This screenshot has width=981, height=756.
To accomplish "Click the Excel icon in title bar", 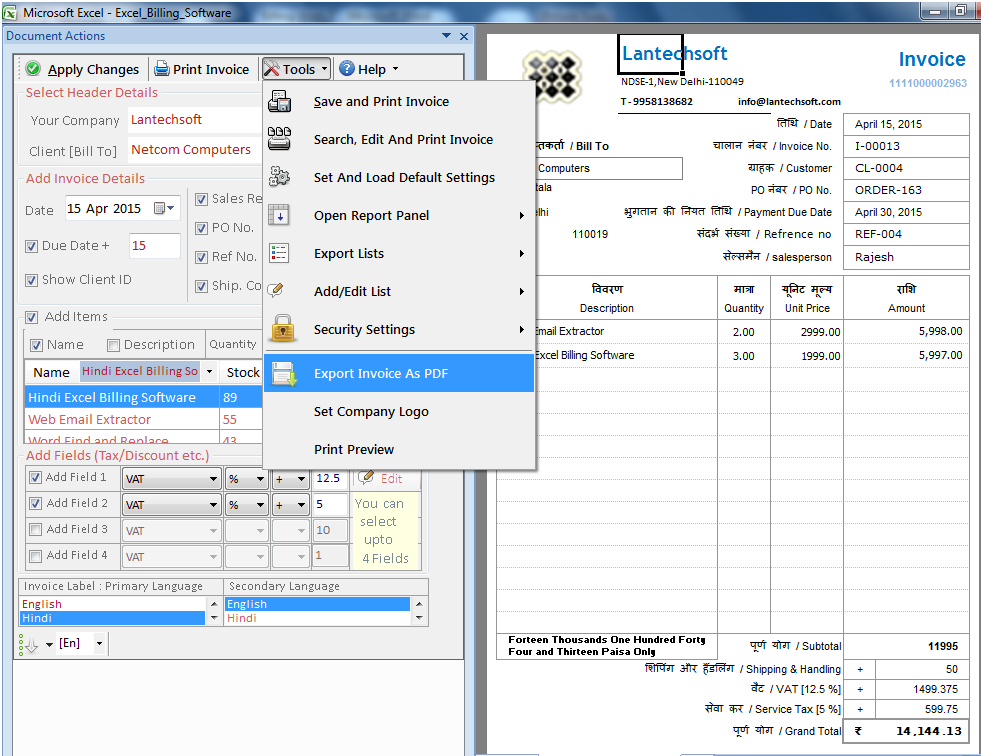I will pyautogui.click(x=10, y=13).
